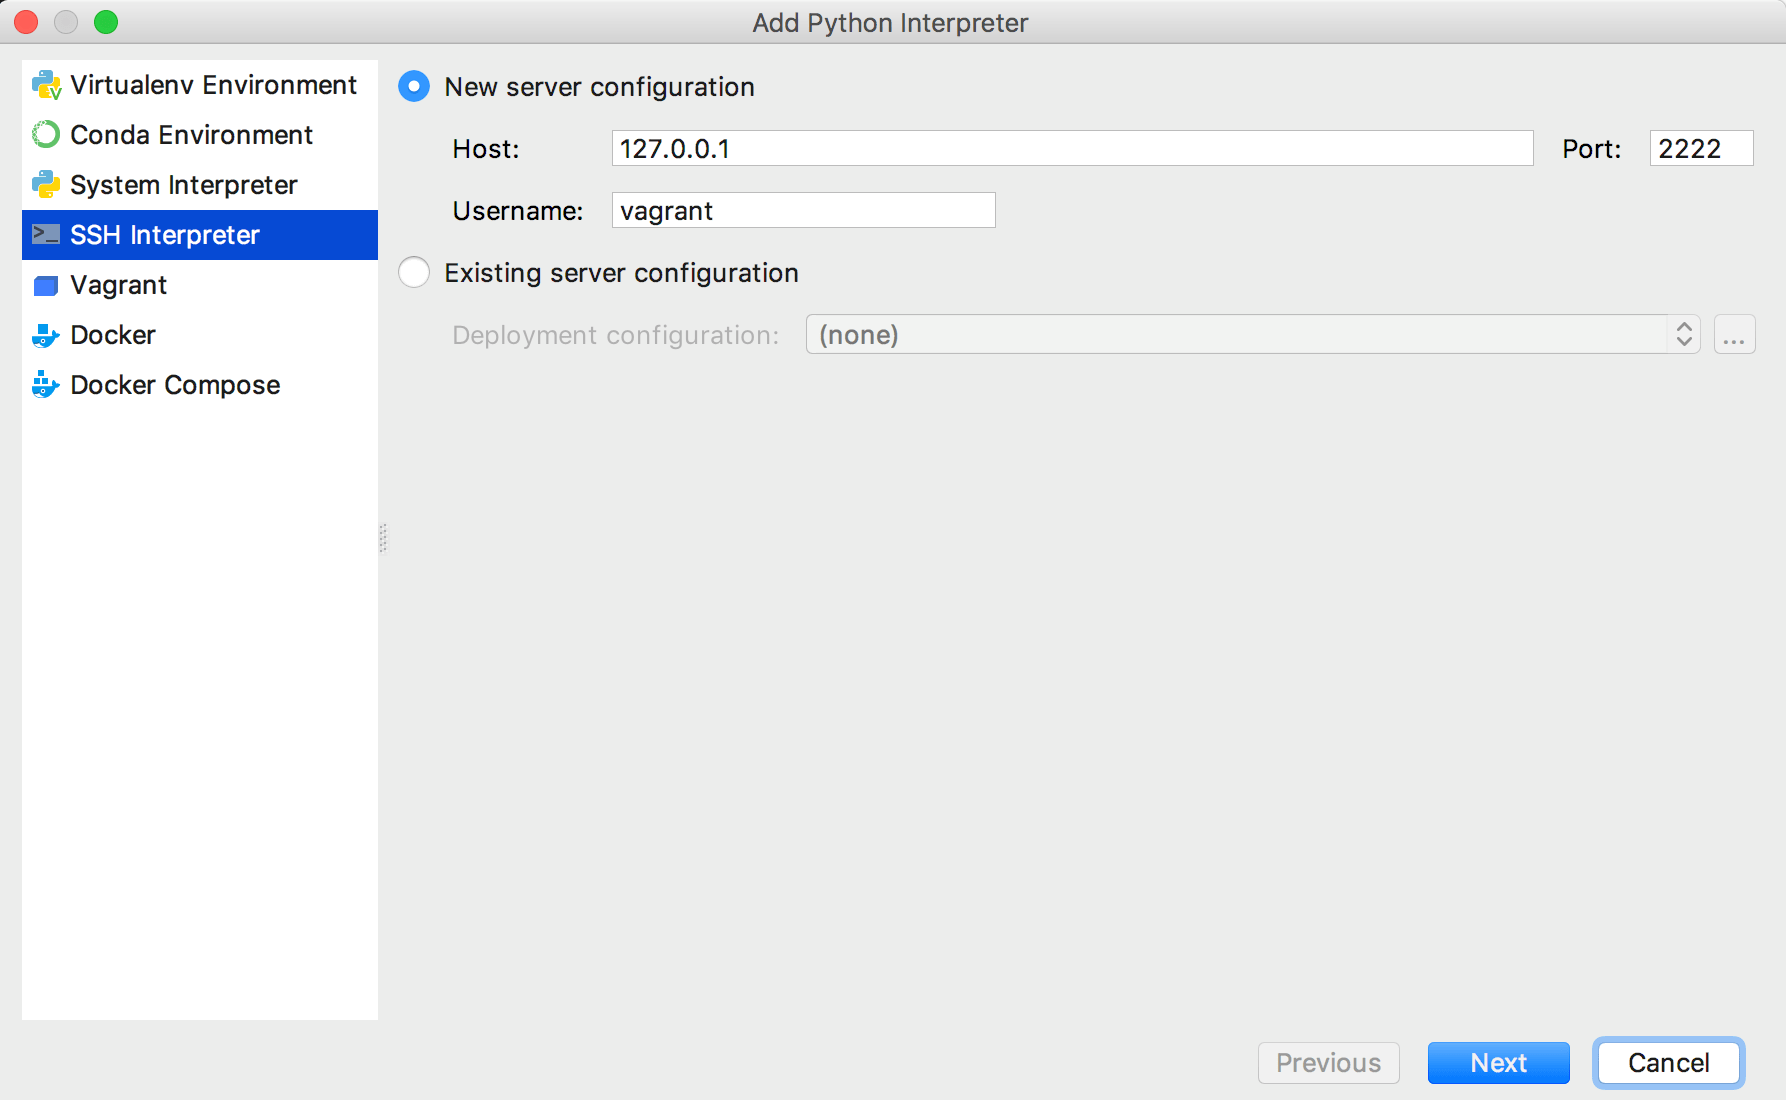Click the deployment configuration browse button

(1734, 334)
